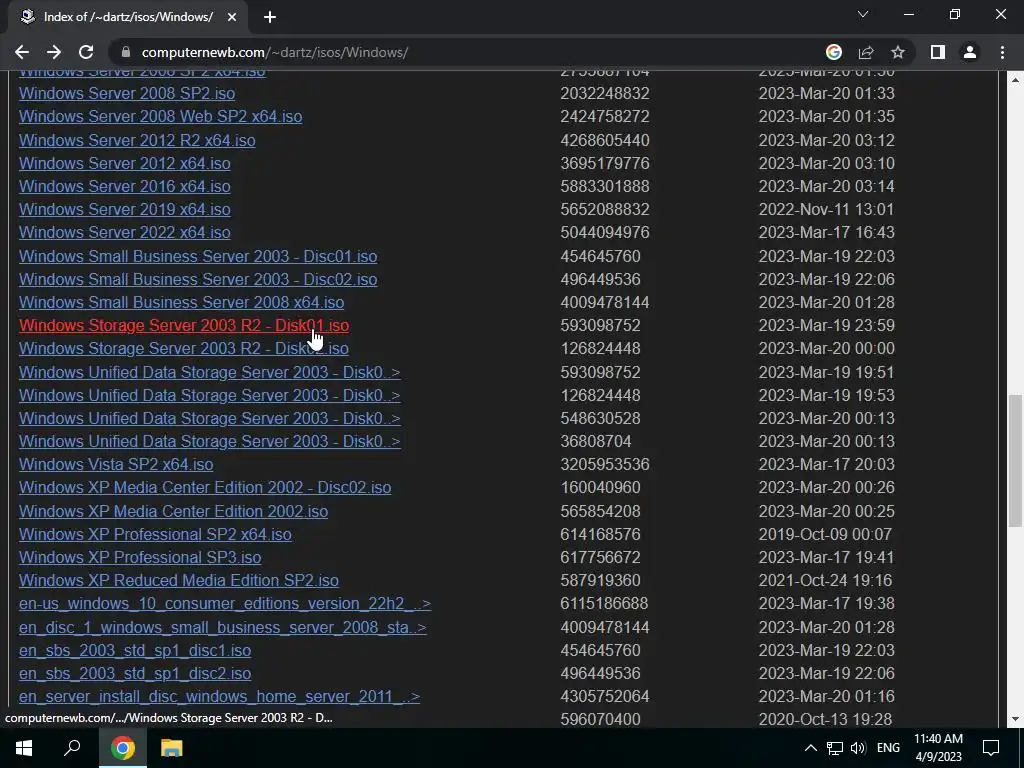Open en_disc_1_windows_small_business_server_2008 link

[223, 628]
